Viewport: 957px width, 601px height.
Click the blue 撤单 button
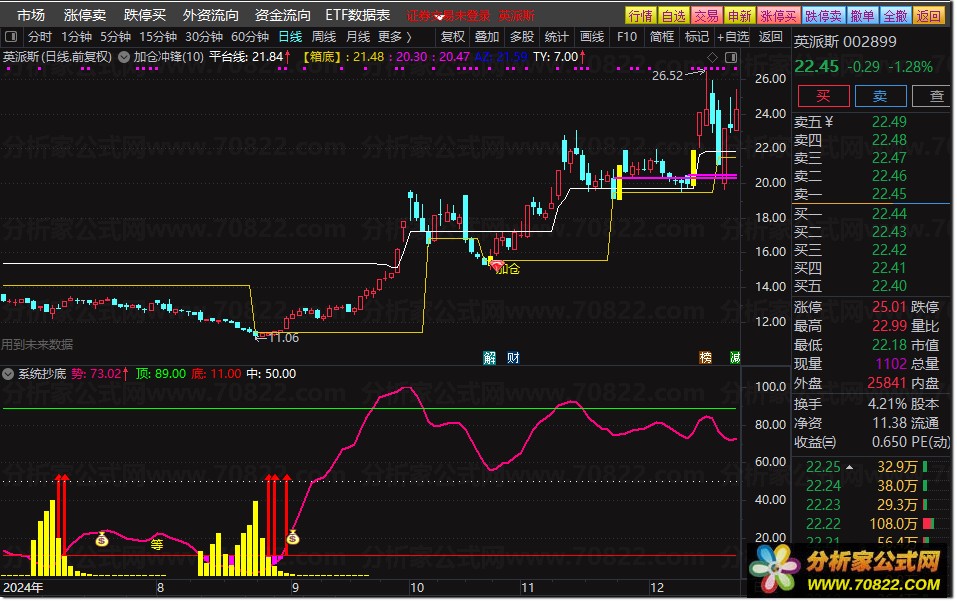tap(862, 16)
